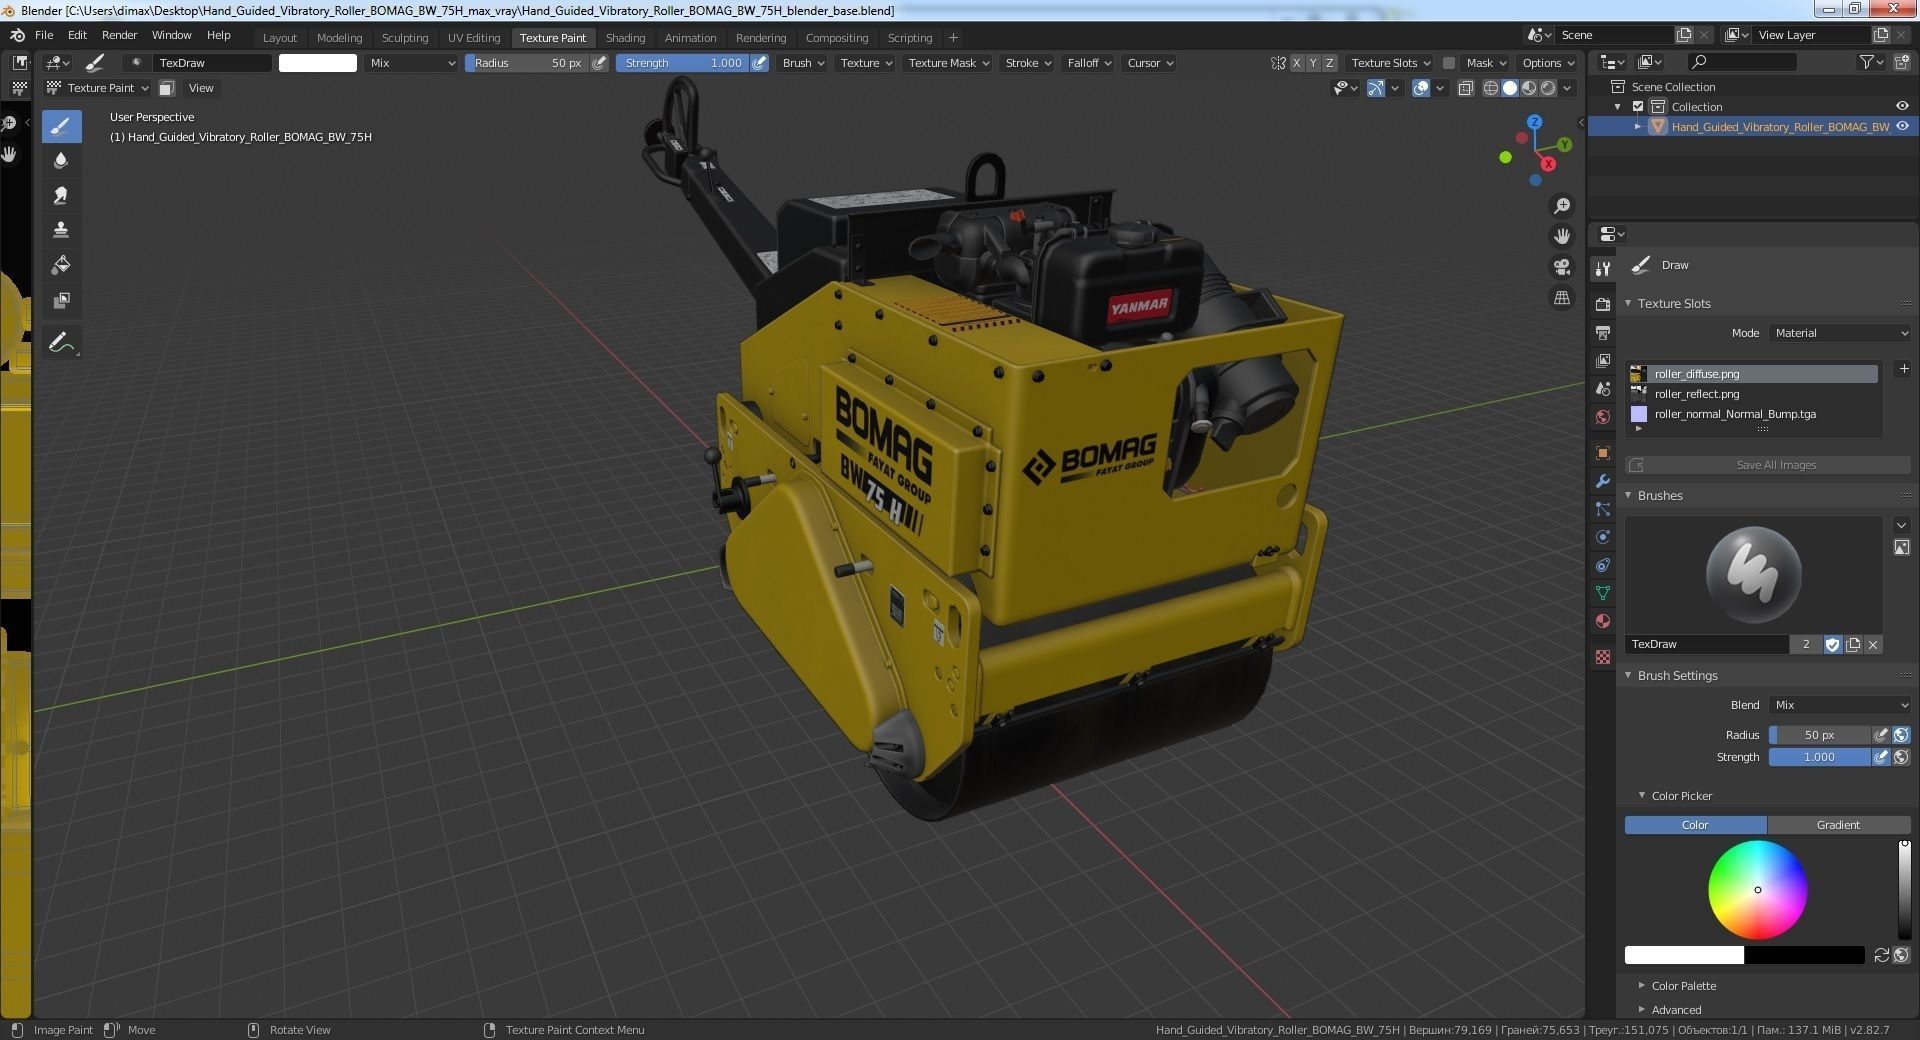Image resolution: width=1920 pixels, height=1040 pixels.
Task: Collapse the Brush Settings panel
Action: click(1628, 676)
